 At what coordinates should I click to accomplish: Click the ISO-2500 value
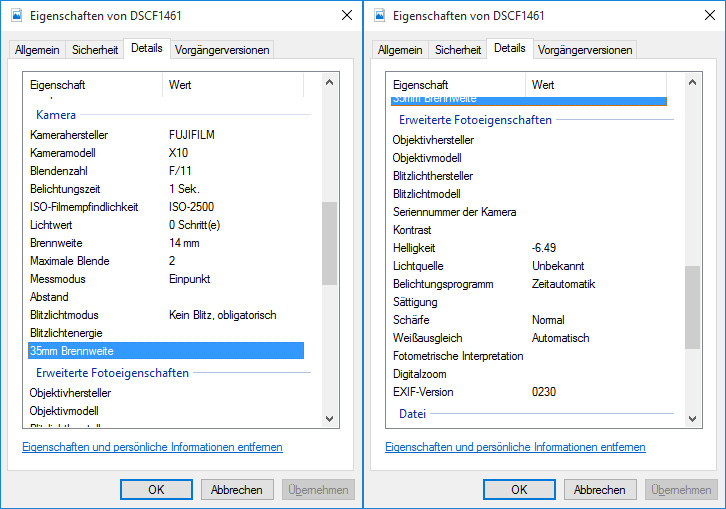191,207
